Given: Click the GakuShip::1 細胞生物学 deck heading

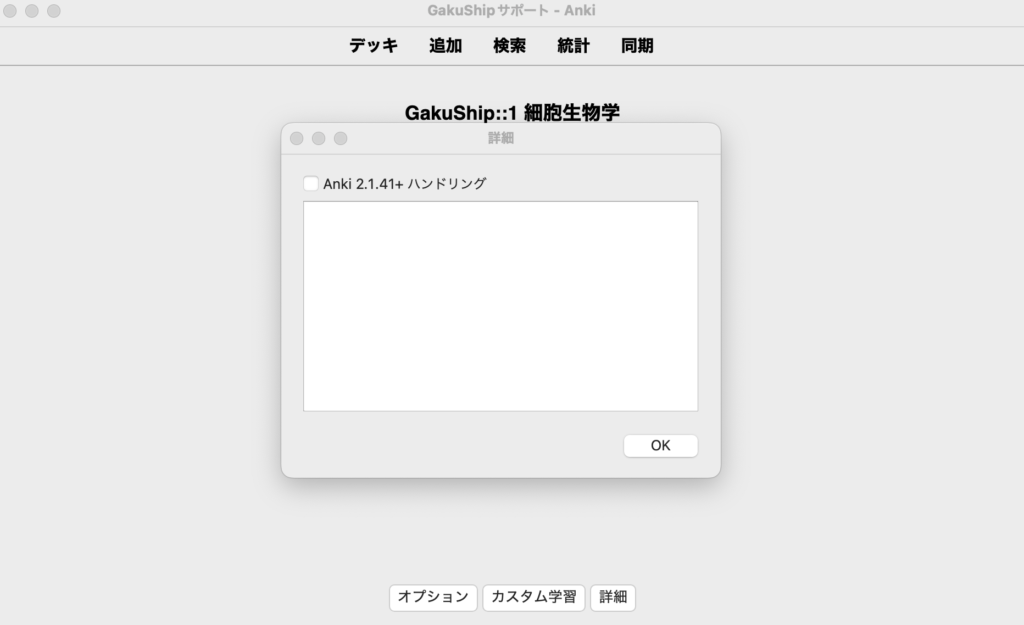Looking at the screenshot, I should coord(511,112).
